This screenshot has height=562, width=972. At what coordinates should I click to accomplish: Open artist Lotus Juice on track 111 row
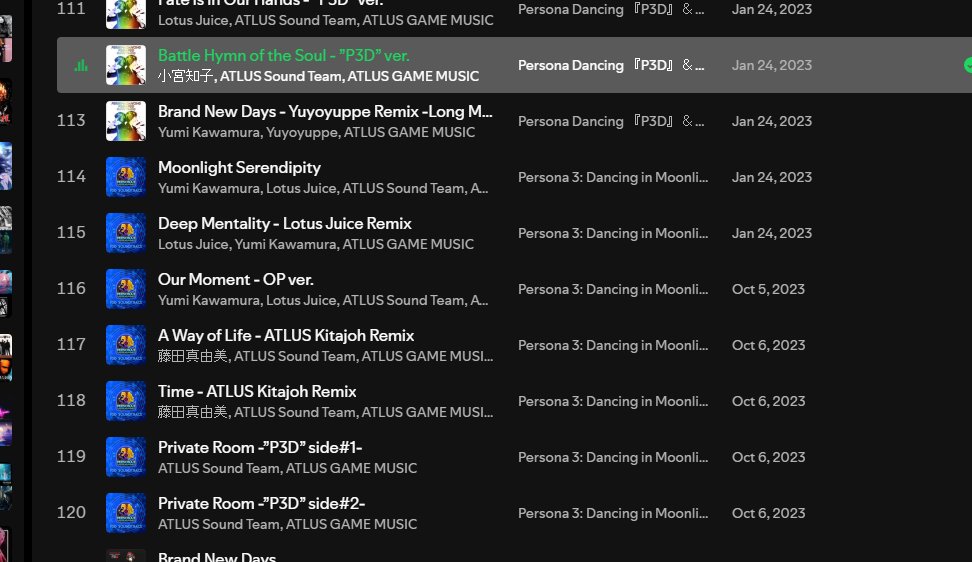[193, 20]
